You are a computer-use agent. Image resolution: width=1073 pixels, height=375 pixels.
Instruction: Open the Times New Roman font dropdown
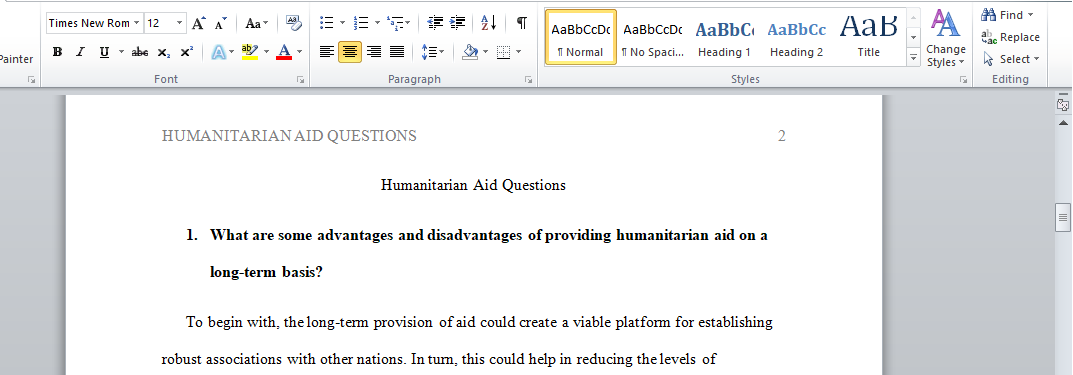pyautogui.click(x=137, y=23)
